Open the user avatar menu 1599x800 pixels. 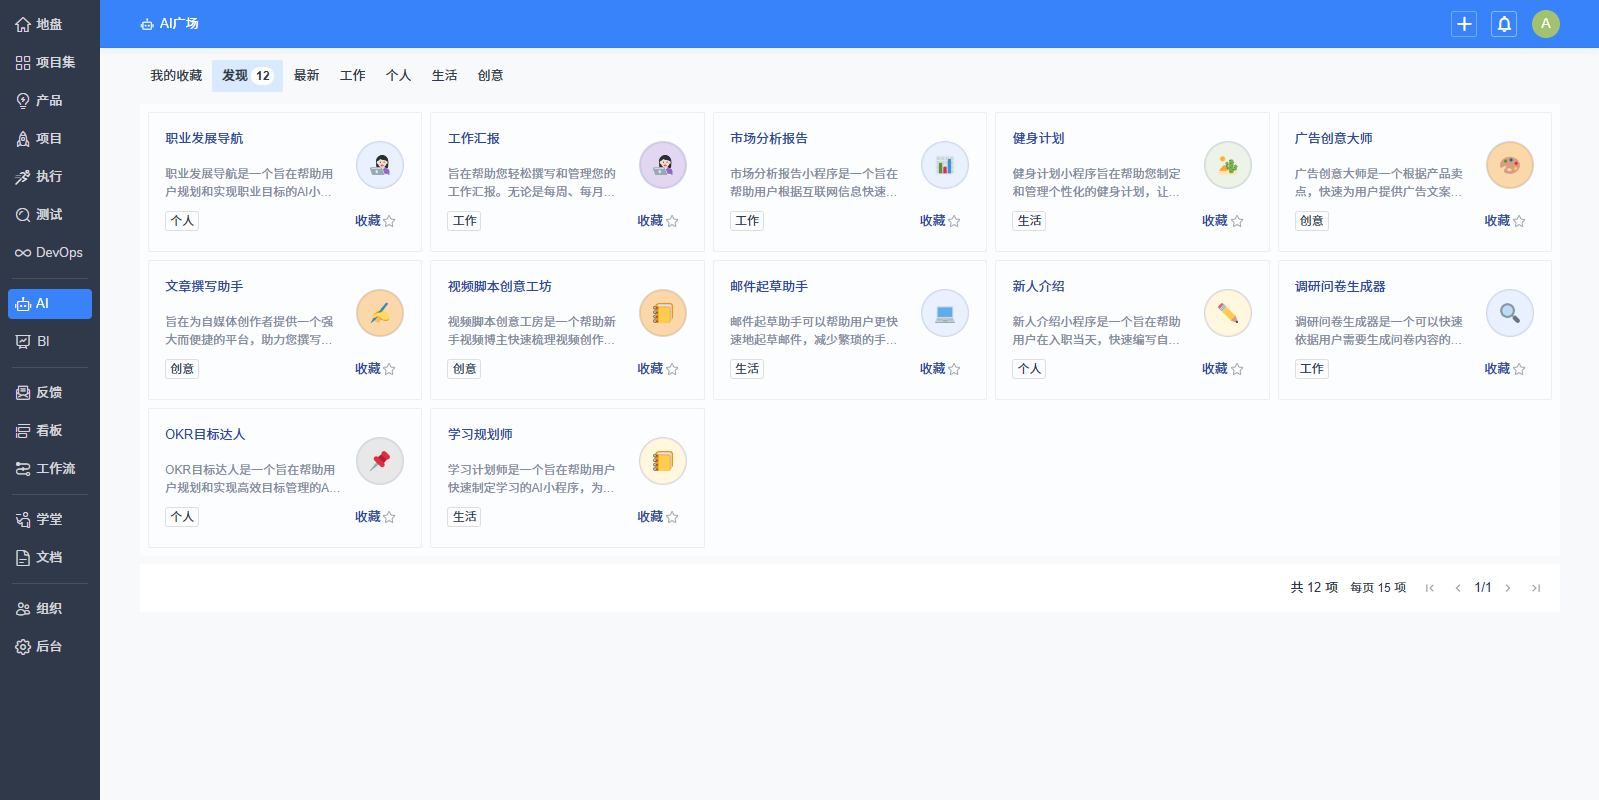click(1545, 24)
